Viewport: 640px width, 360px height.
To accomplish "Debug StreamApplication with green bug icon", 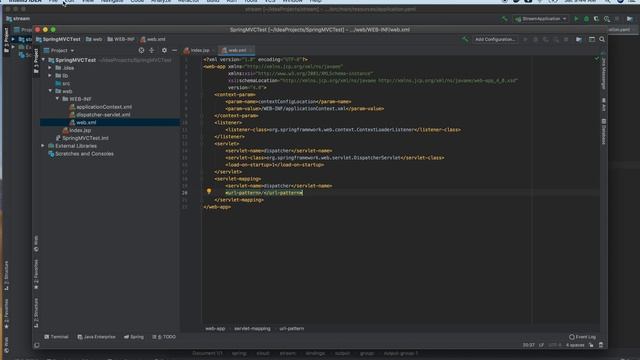I will [586, 19].
